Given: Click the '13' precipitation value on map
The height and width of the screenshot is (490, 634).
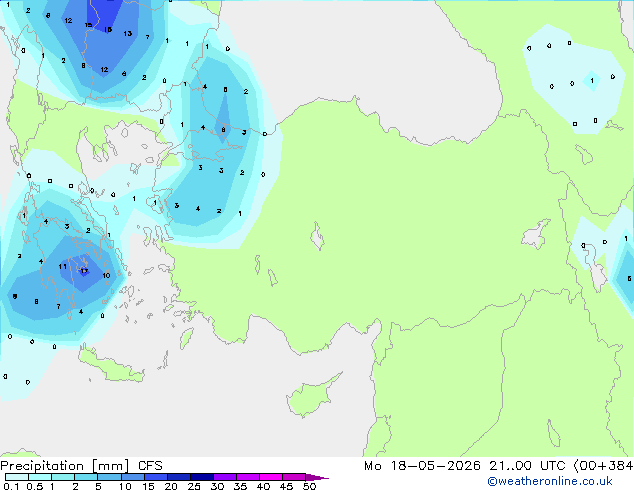Looking at the screenshot, I should click(128, 34).
